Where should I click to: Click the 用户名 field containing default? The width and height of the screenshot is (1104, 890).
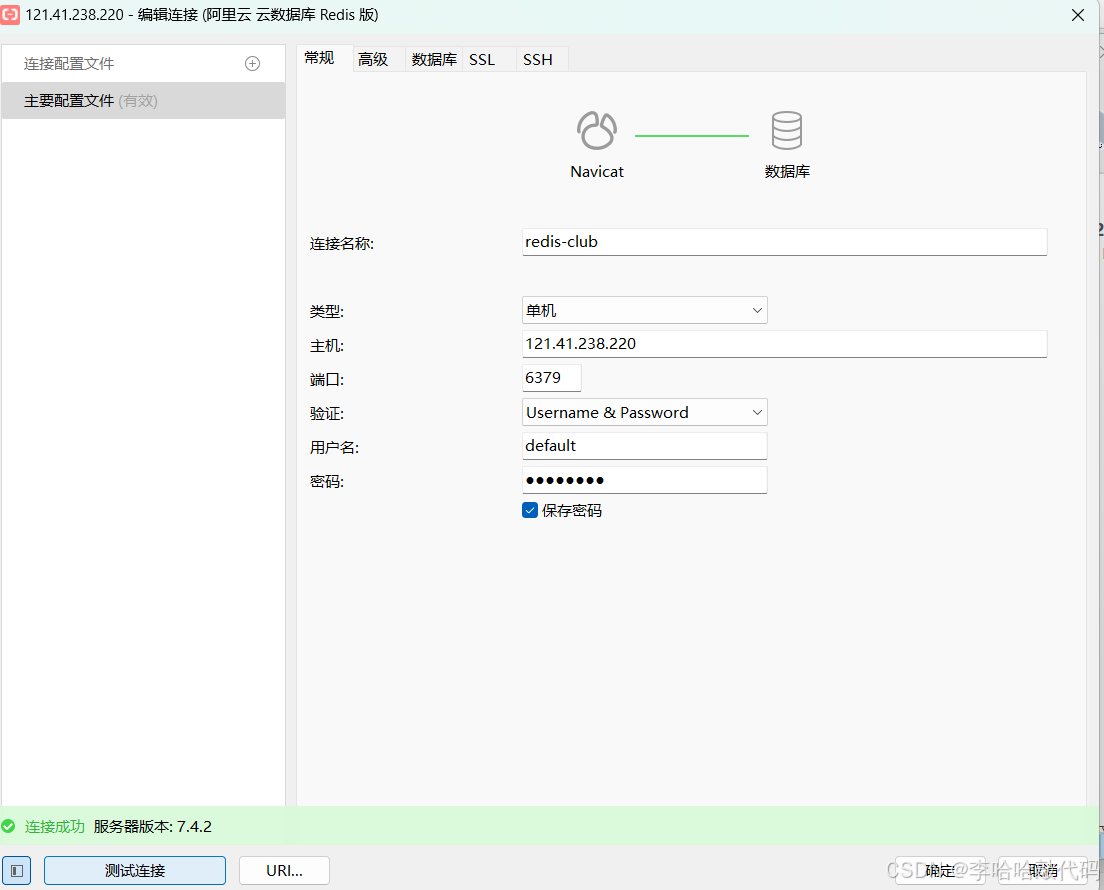644,446
